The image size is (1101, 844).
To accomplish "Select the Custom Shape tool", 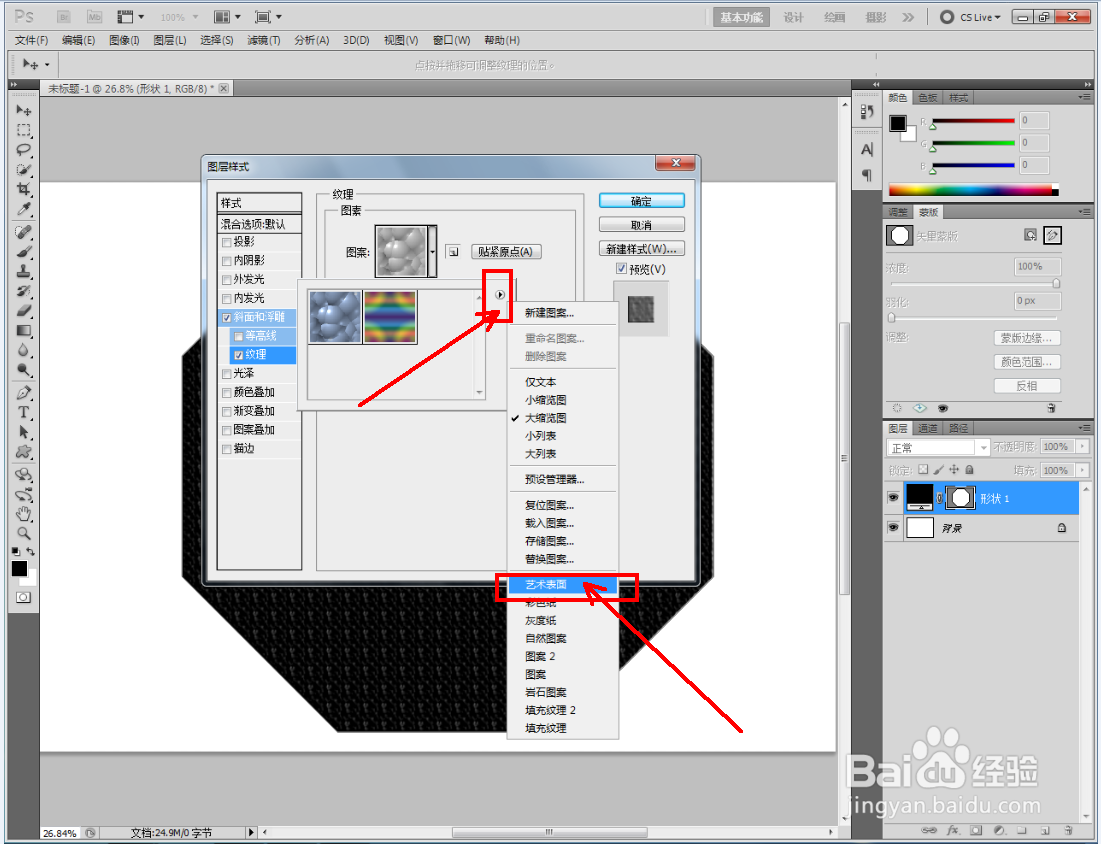I will click(x=23, y=451).
